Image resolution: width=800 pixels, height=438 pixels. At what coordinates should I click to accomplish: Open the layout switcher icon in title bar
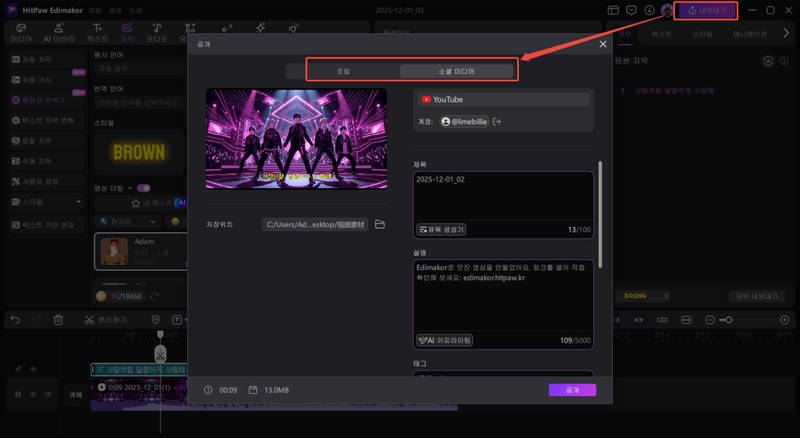click(x=613, y=10)
